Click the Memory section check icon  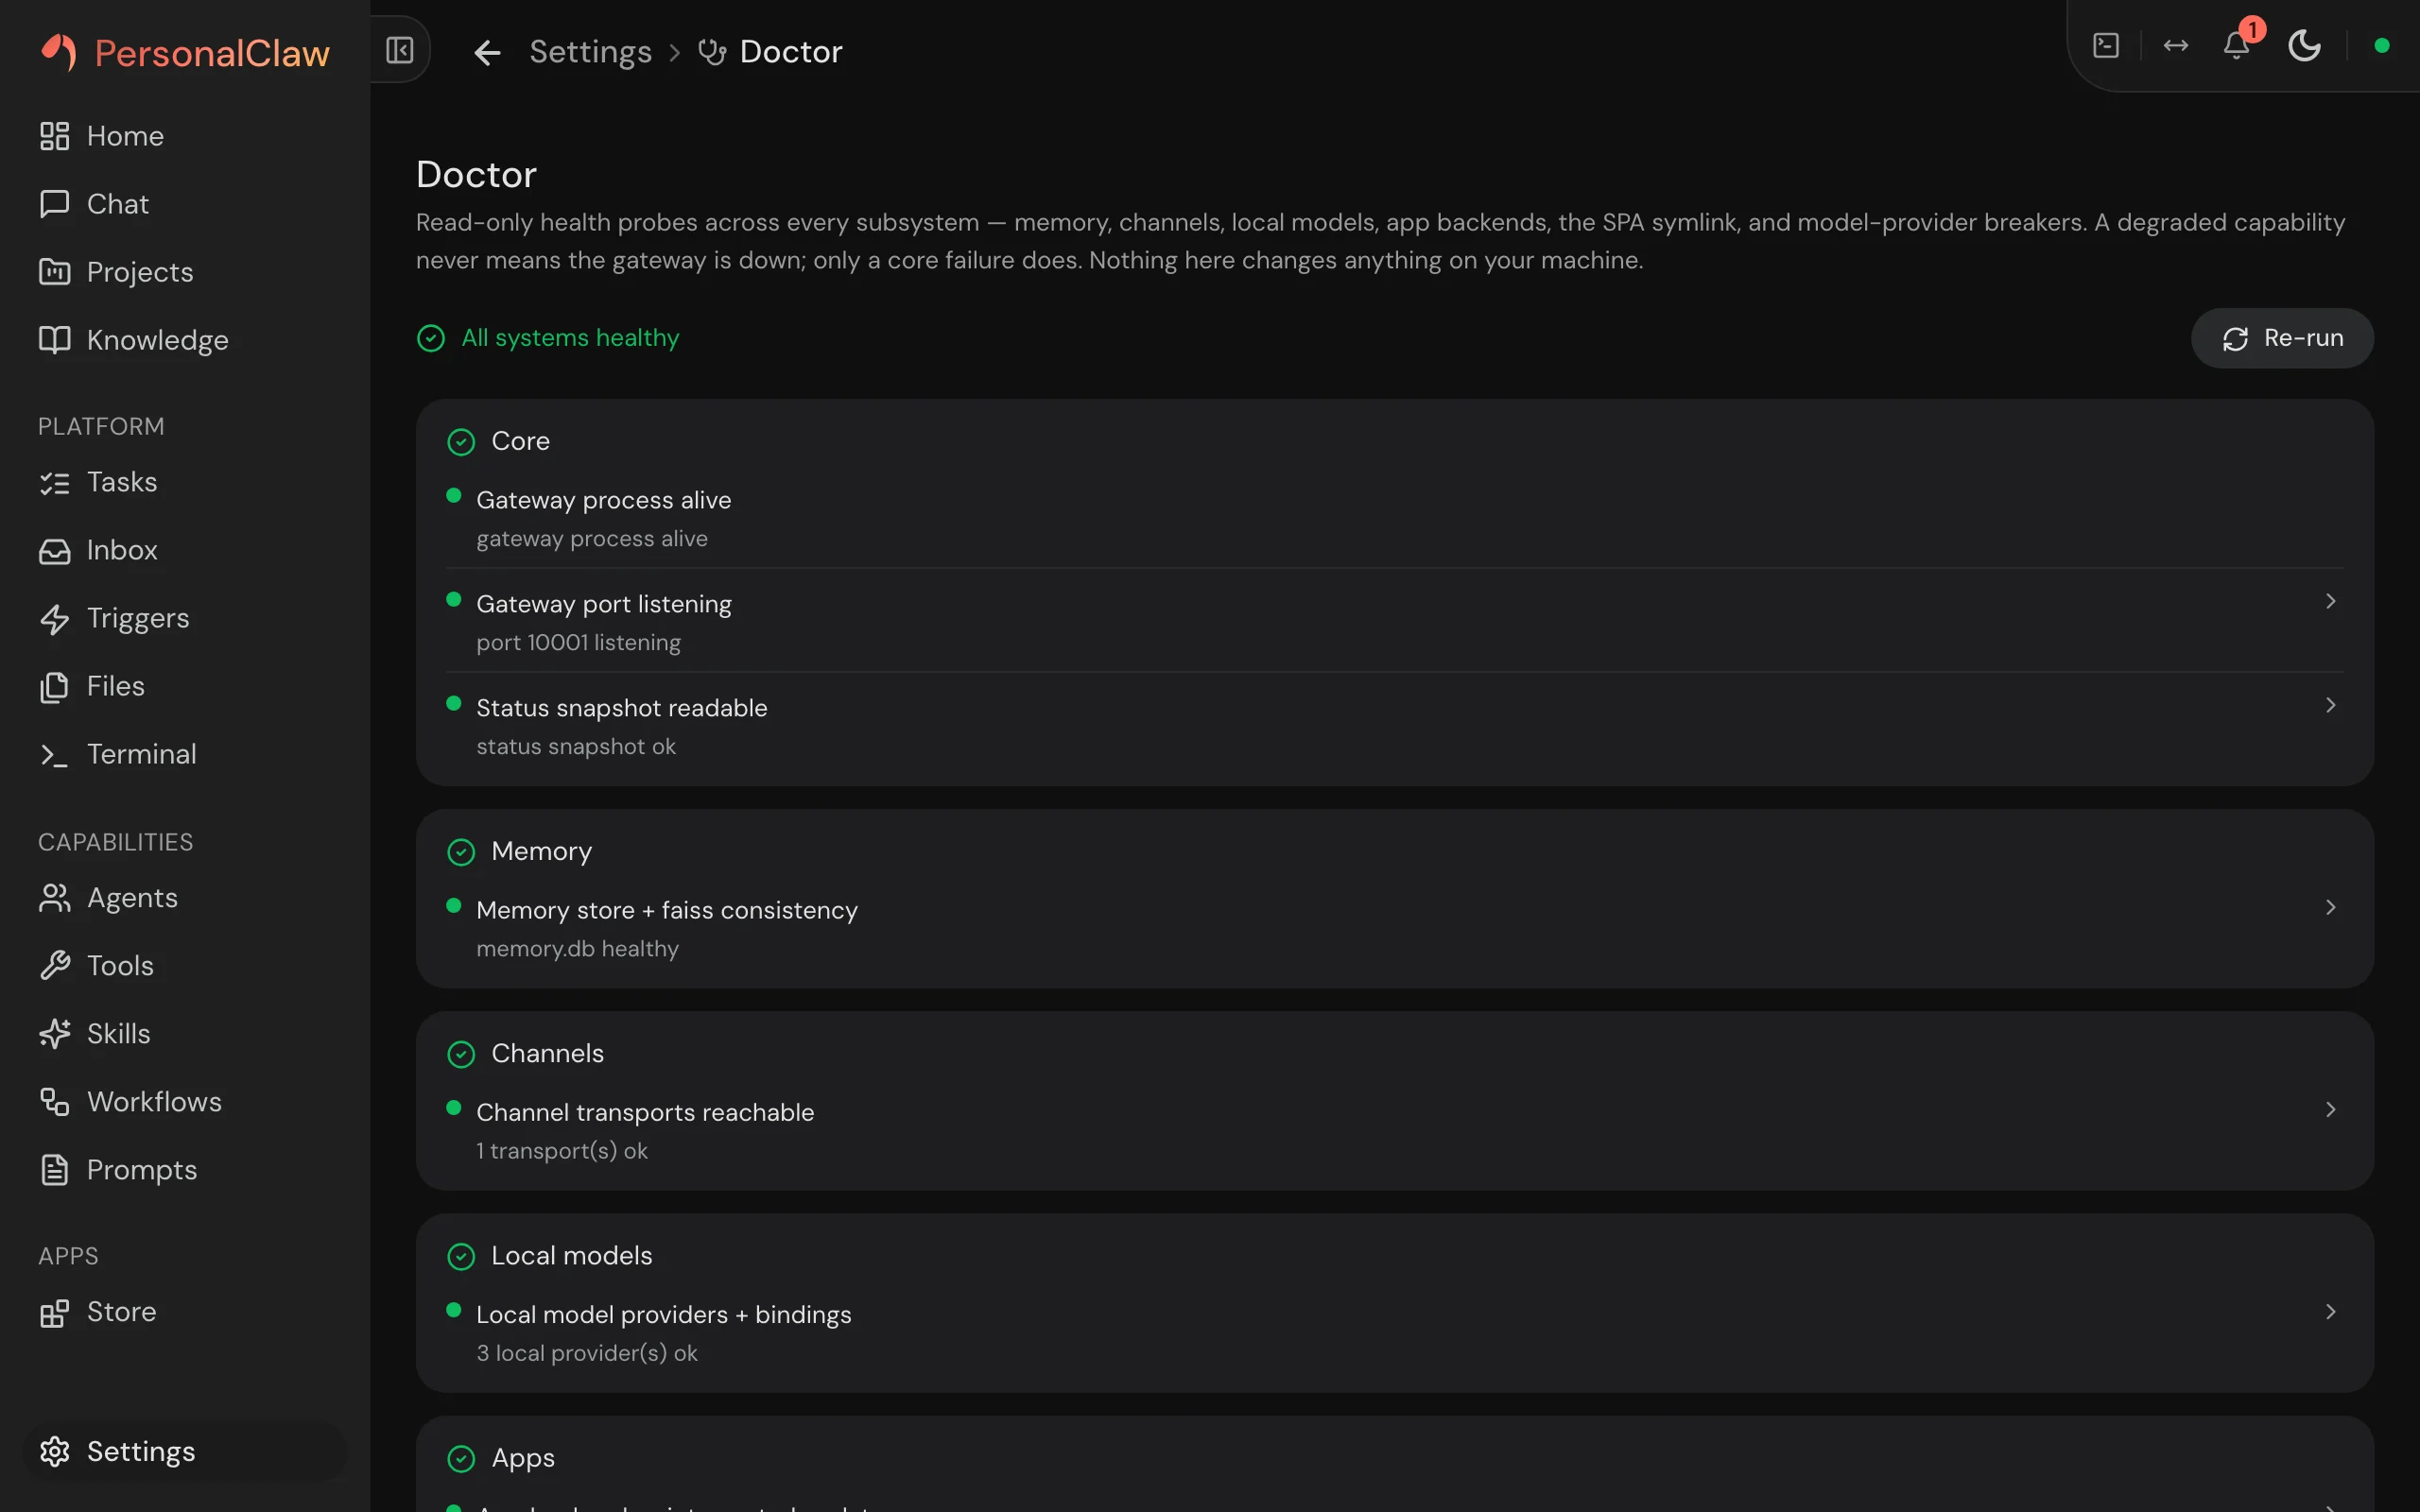click(x=461, y=852)
